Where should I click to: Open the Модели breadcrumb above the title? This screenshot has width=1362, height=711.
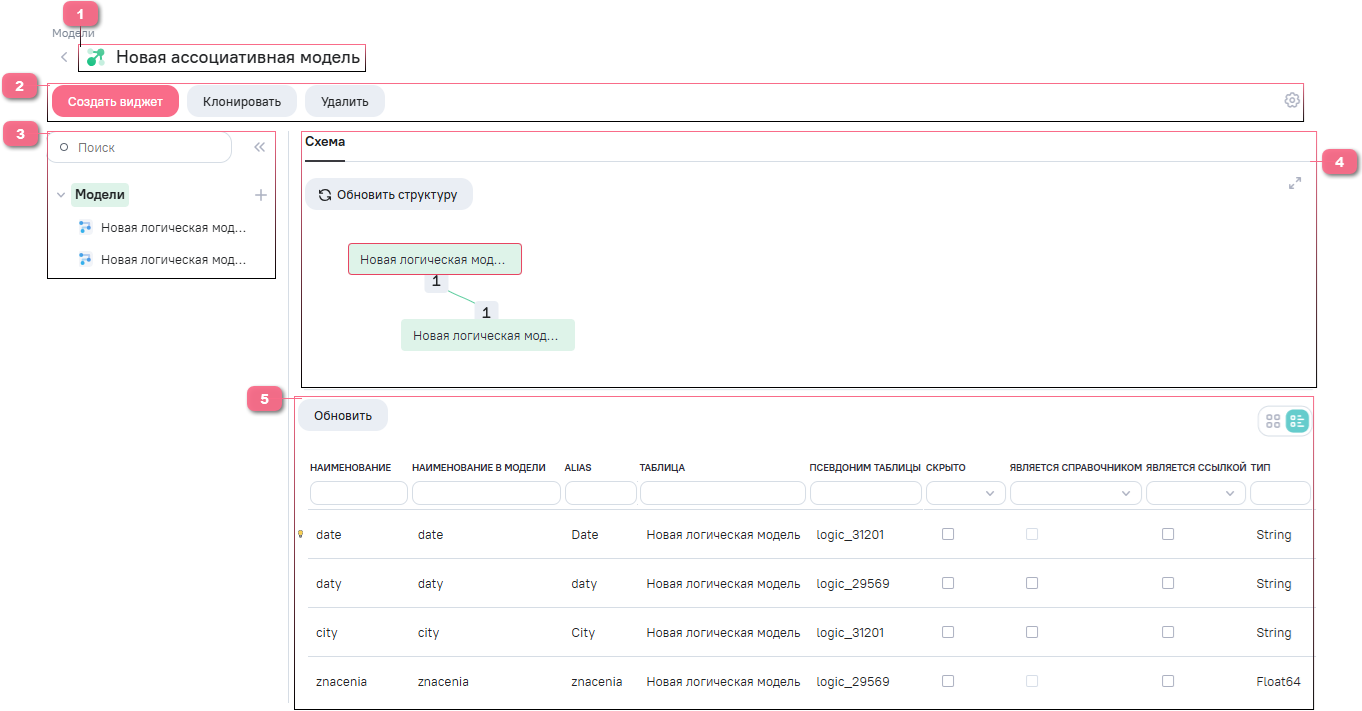click(73, 33)
